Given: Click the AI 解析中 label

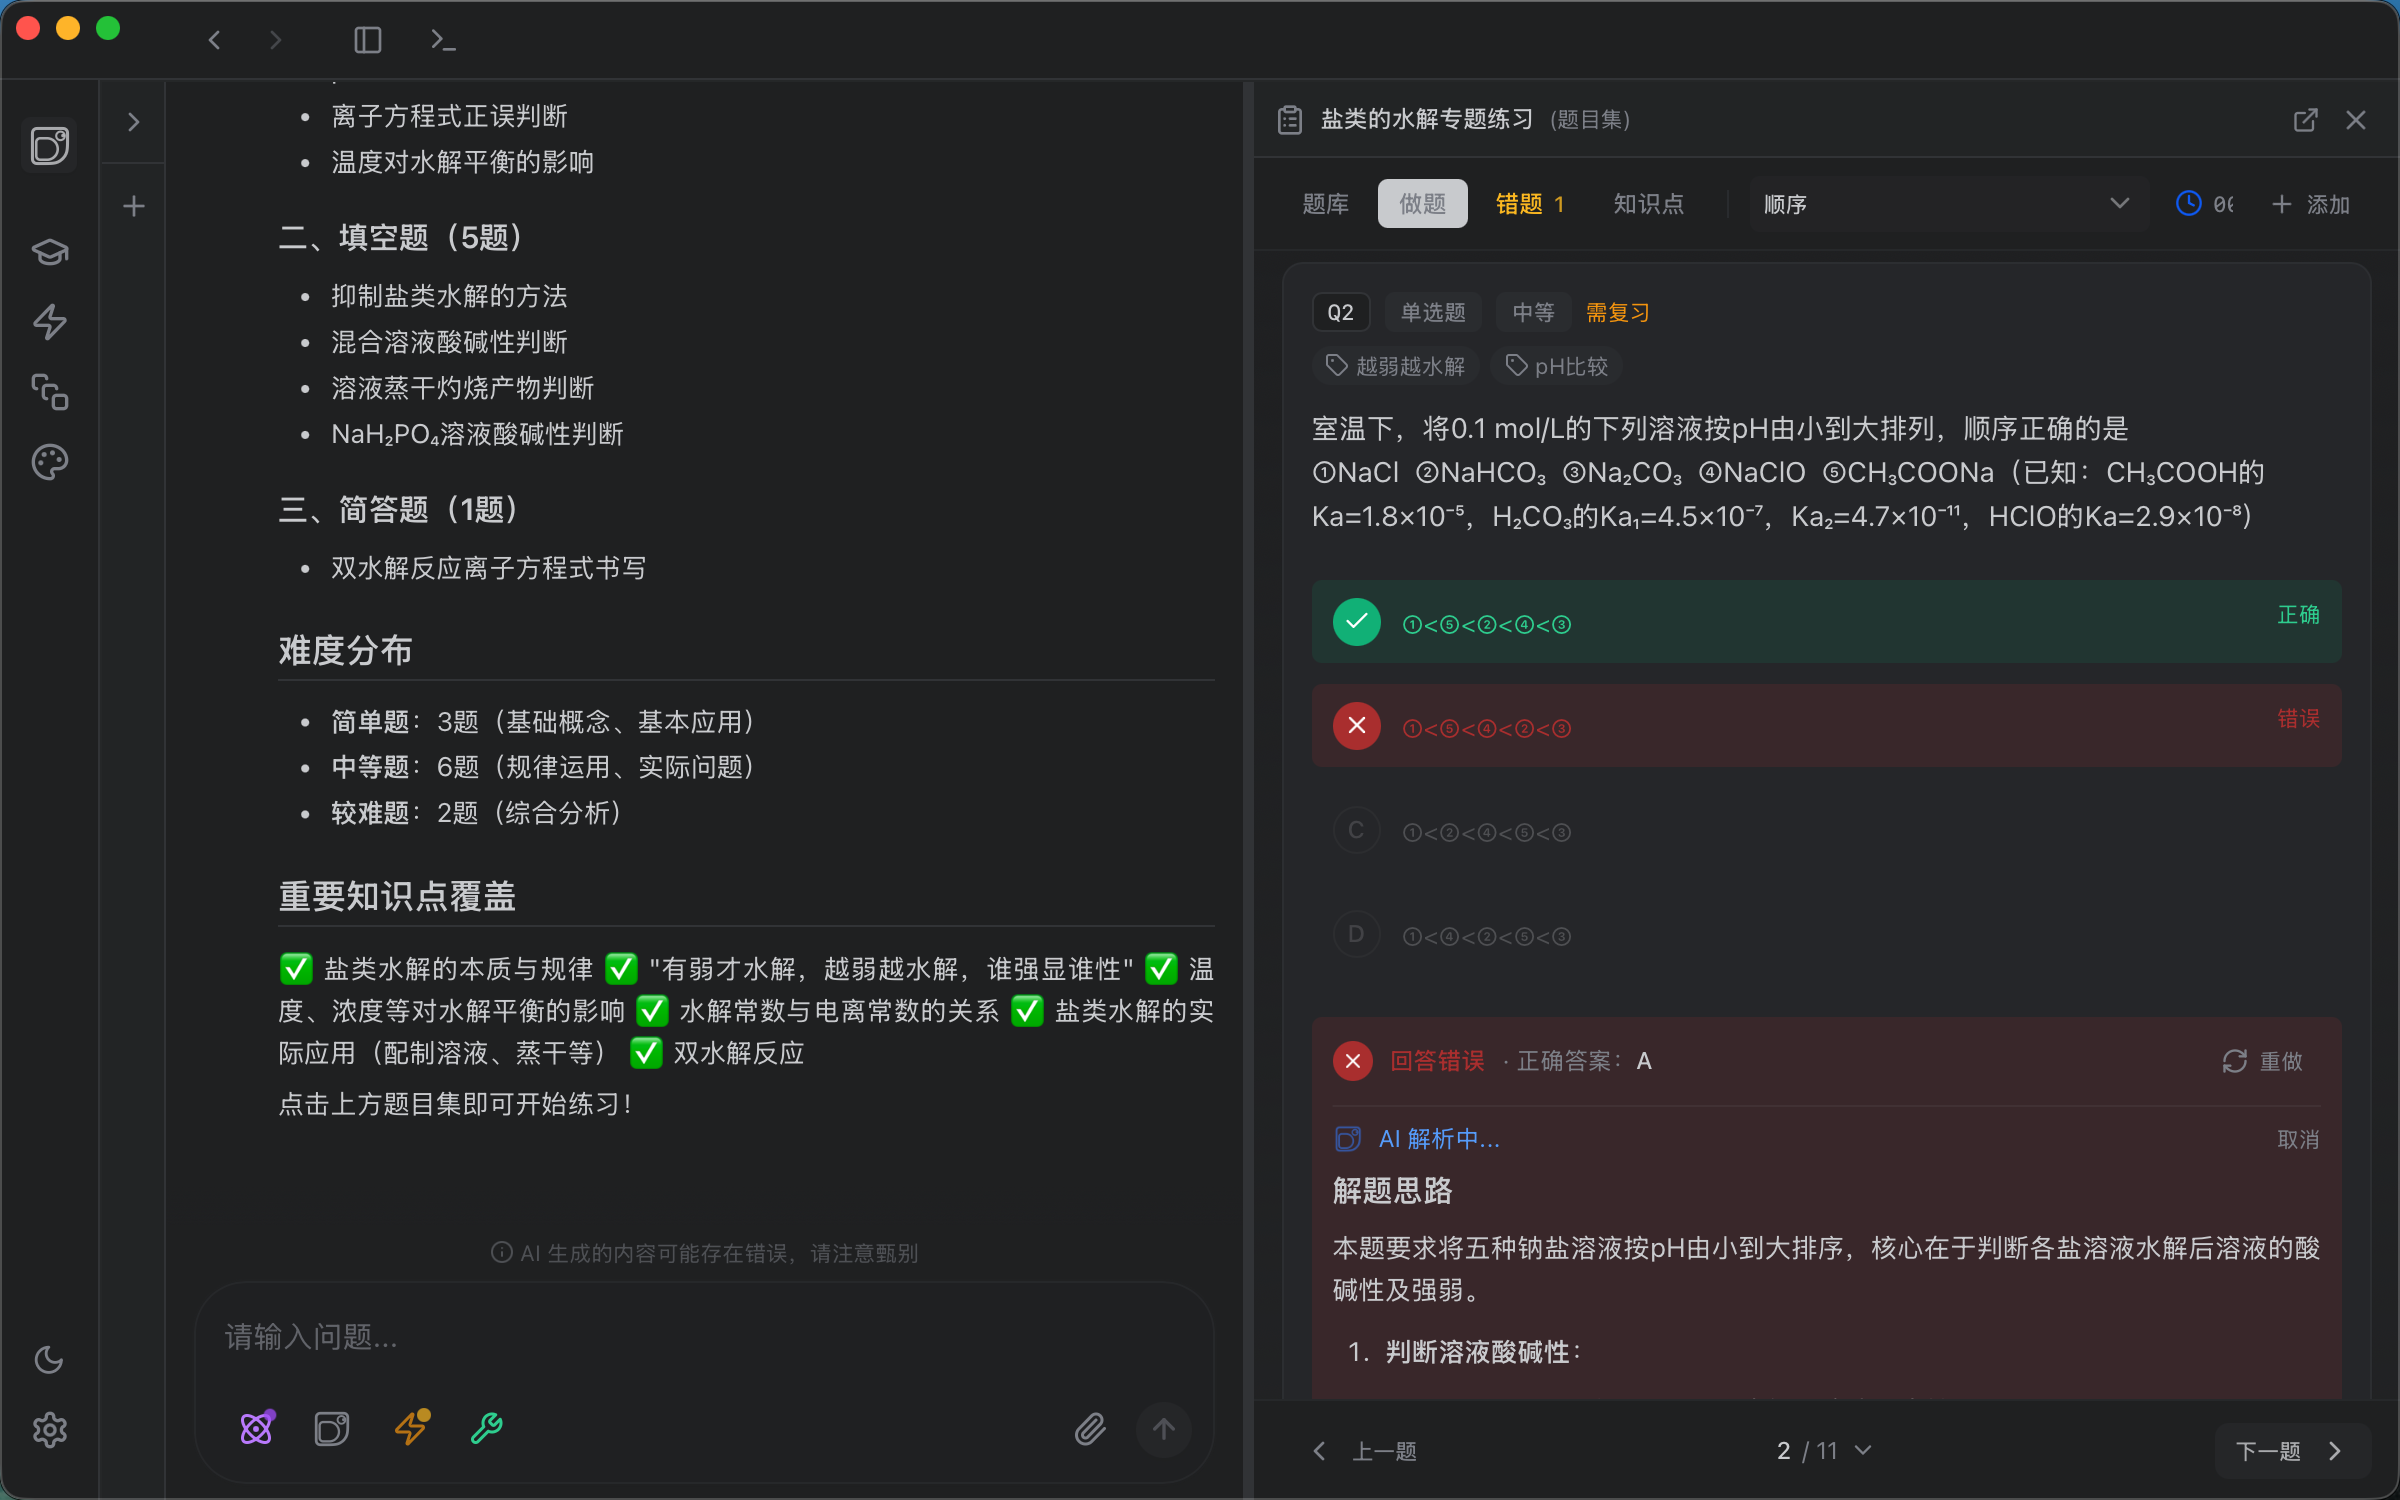Looking at the screenshot, I should (x=1438, y=1139).
